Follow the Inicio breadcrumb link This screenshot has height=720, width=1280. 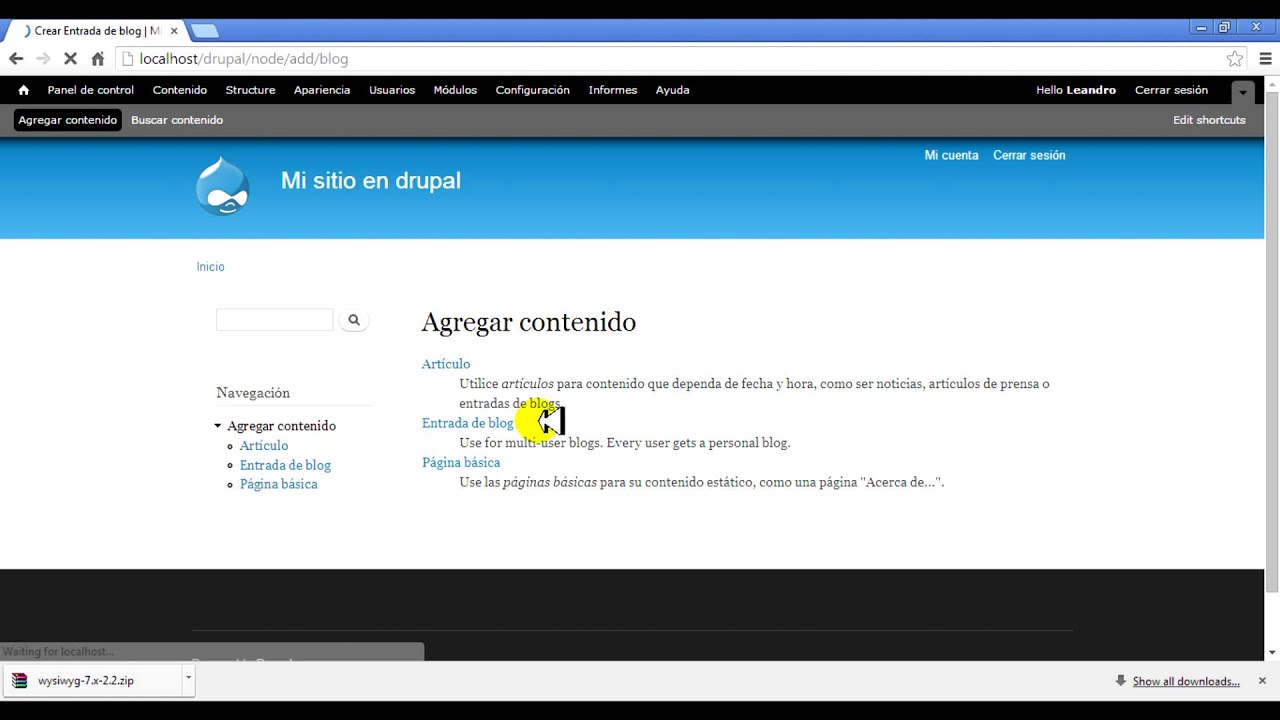[x=210, y=267]
